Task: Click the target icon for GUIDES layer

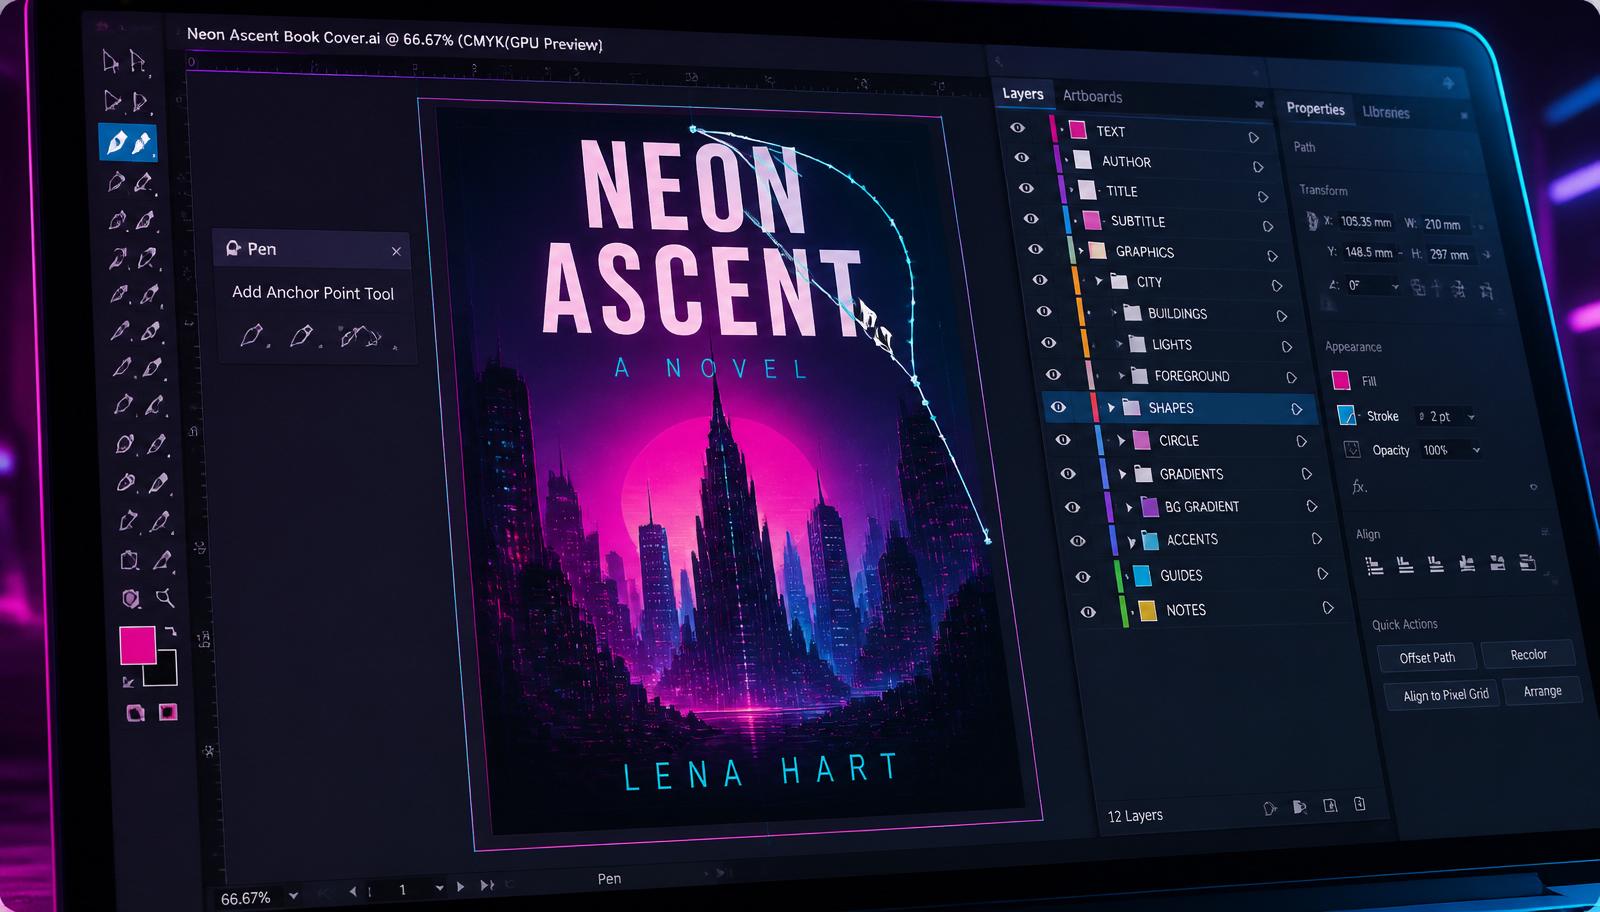Action: [1322, 574]
